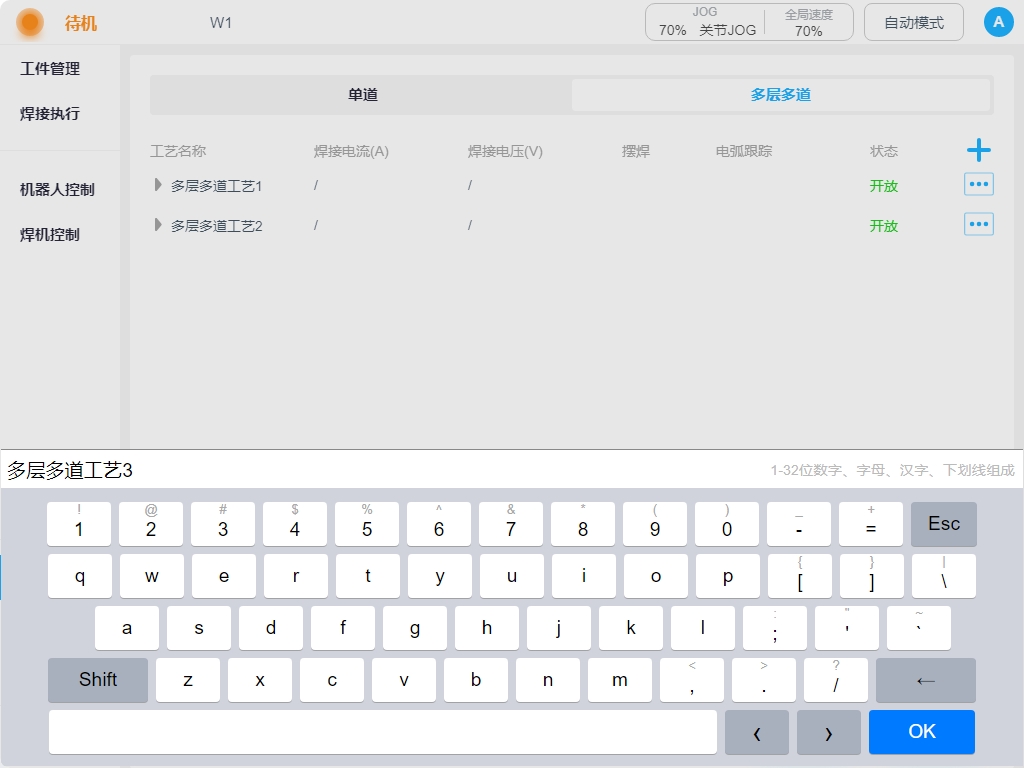Move cursor right with keyboard arrow

tap(828, 732)
